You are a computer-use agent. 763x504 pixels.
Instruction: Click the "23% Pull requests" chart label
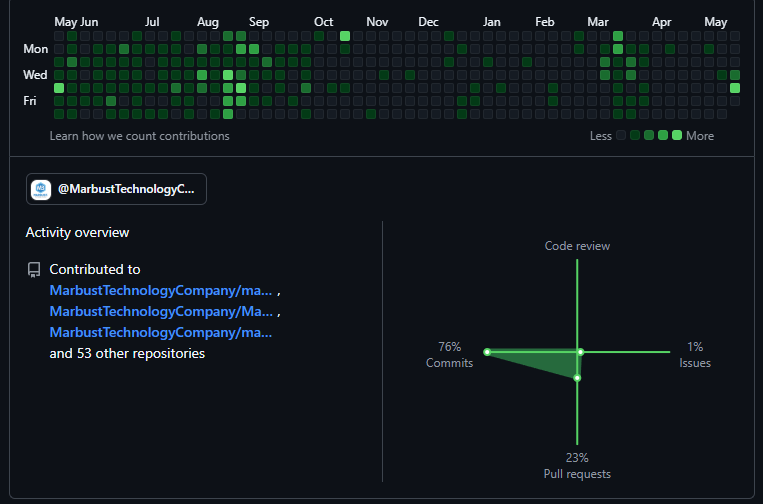point(577,465)
